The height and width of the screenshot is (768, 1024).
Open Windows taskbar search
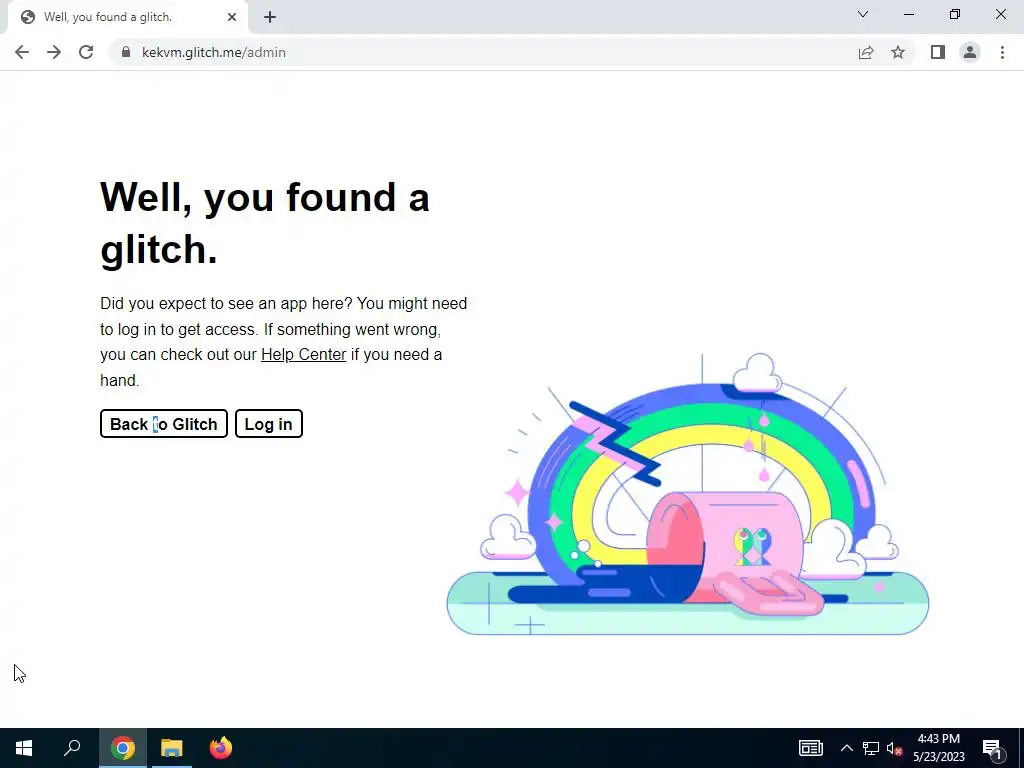(72, 748)
